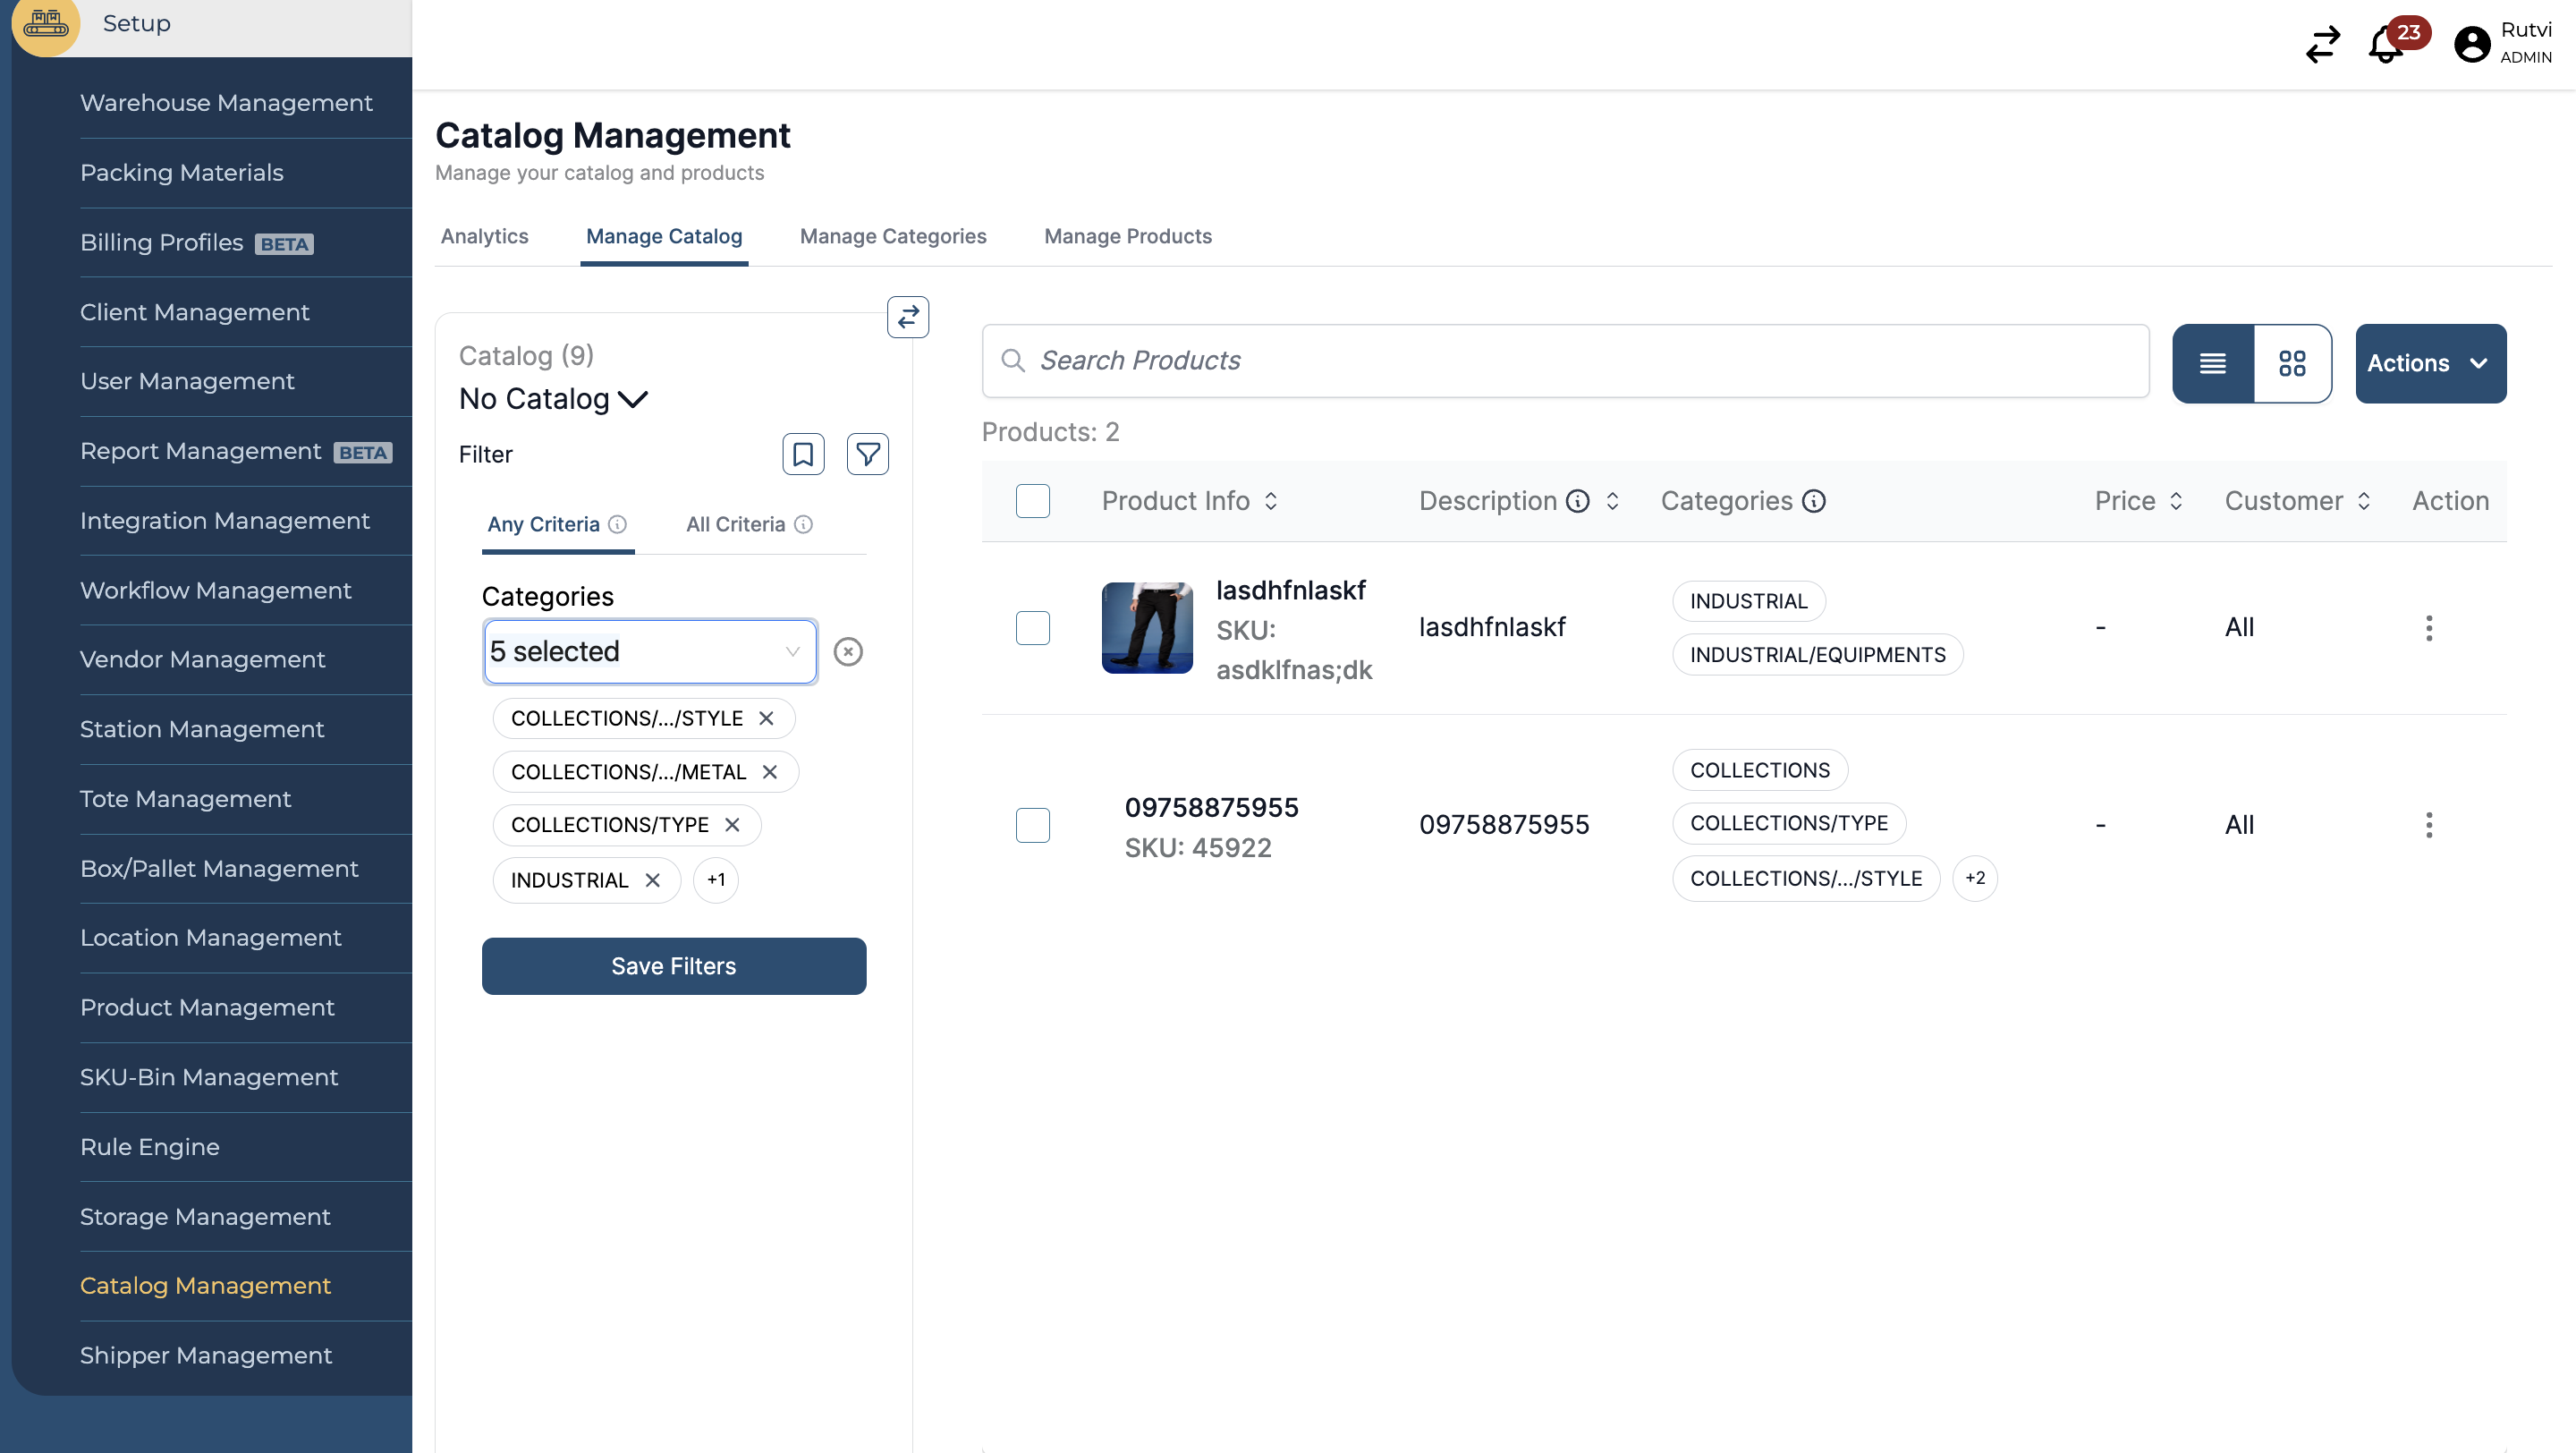This screenshot has height=1453, width=2576.
Task: Click the Search Products input field
Action: 1565,361
